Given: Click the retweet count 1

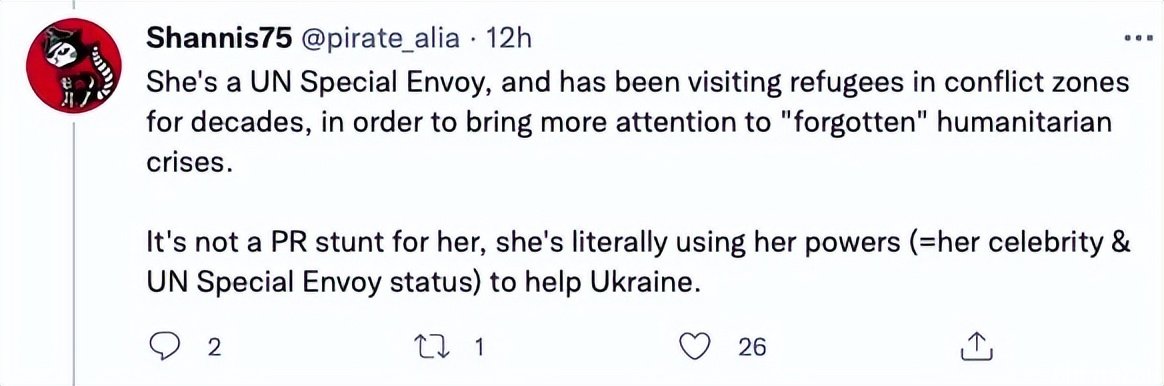Looking at the screenshot, I should 480,348.
